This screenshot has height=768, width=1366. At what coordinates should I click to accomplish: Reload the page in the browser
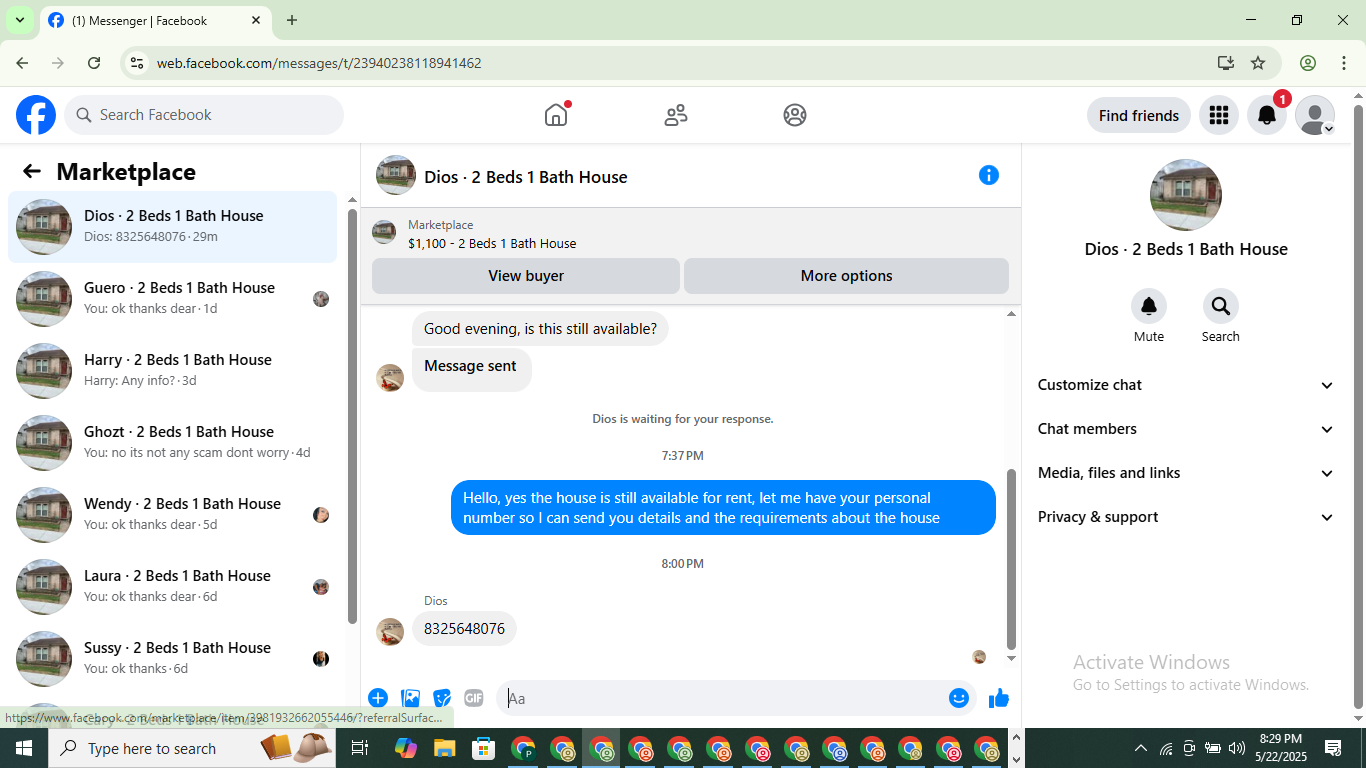[94, 63]
